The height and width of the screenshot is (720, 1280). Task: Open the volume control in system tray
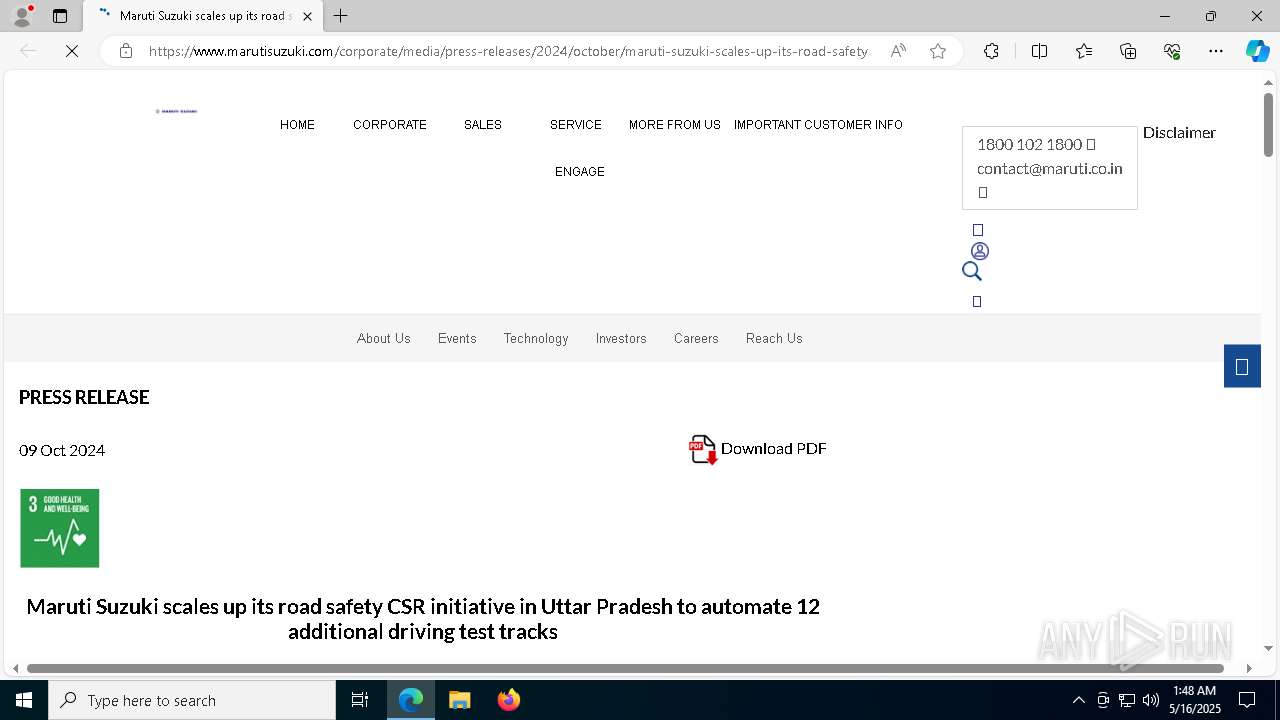[x=1151, y=700]
